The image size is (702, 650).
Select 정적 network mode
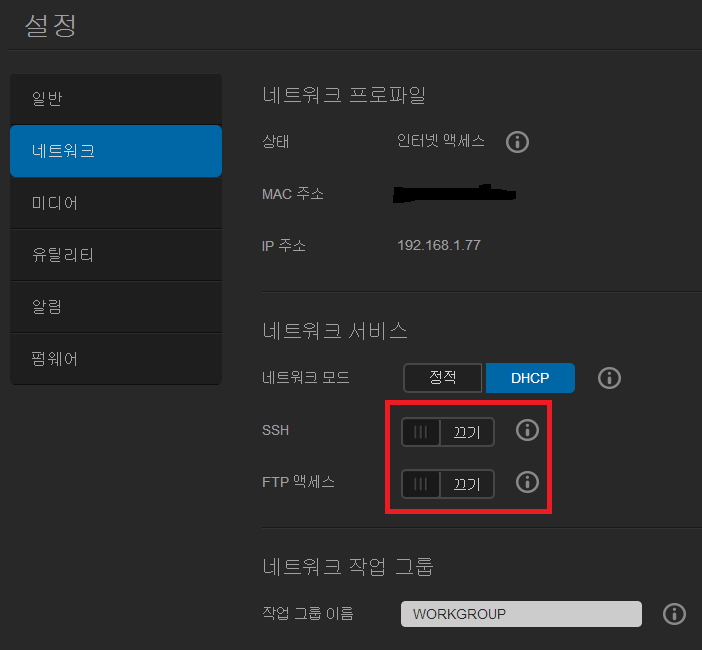pos(443,378)
